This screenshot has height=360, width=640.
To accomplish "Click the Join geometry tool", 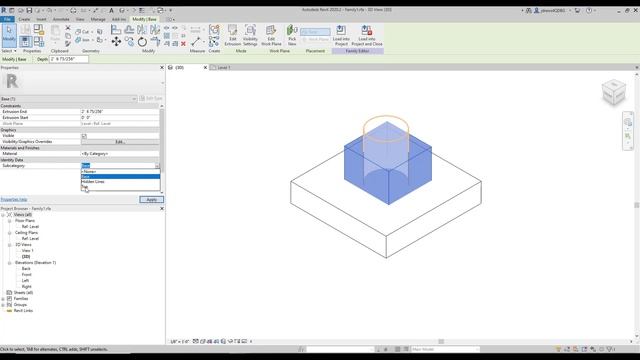I will [83, 40].
